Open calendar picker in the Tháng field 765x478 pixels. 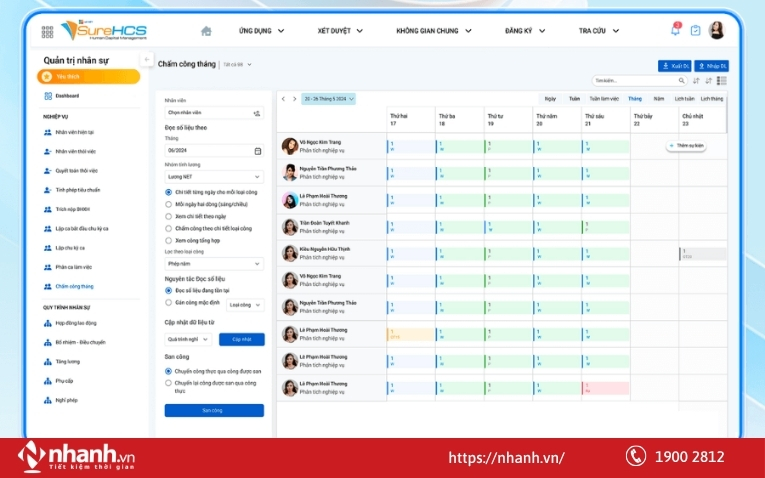(258, 151)
